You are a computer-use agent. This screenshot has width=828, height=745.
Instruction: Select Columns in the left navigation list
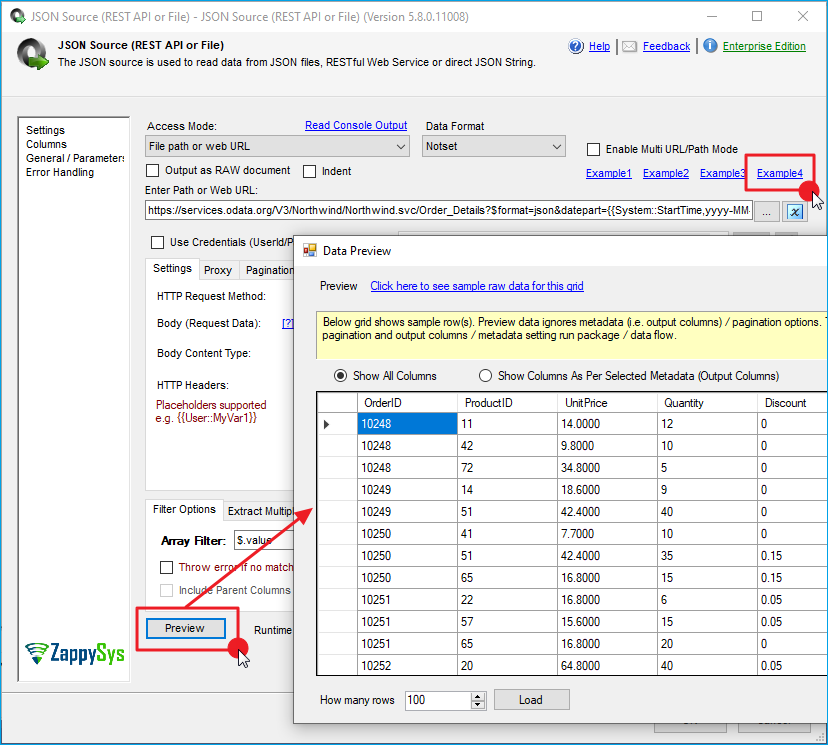(46, 144)
